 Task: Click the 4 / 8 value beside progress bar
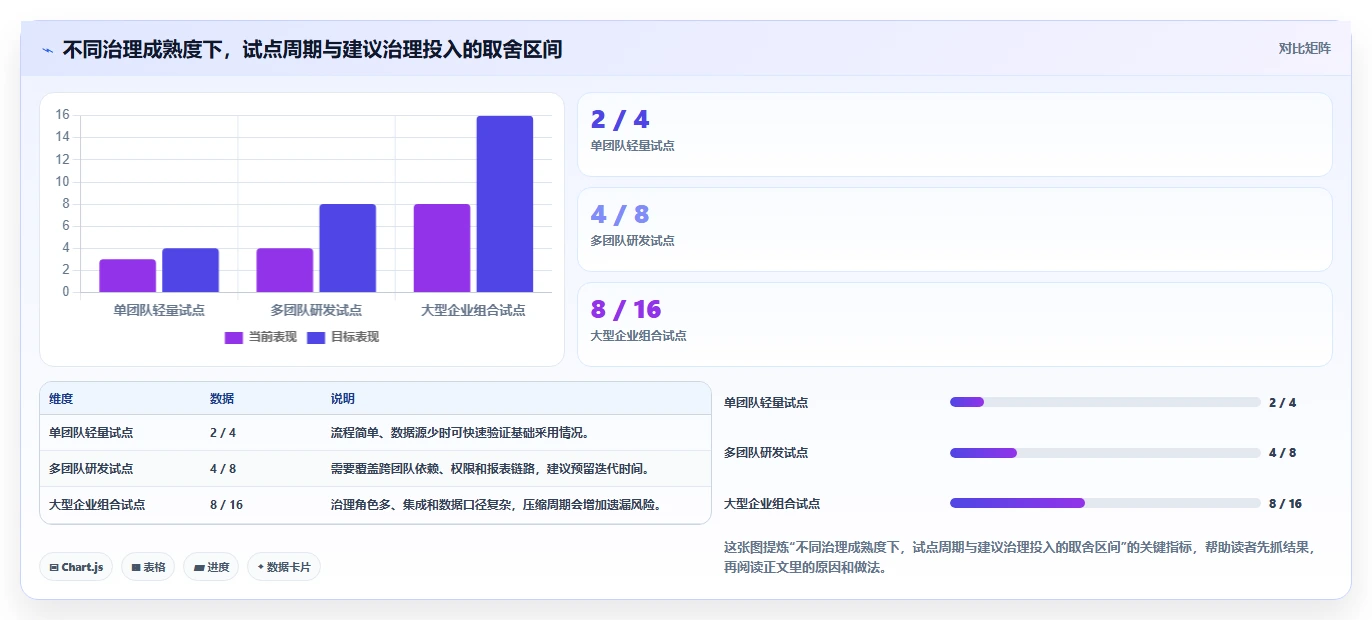click(x=1282, y=453)
